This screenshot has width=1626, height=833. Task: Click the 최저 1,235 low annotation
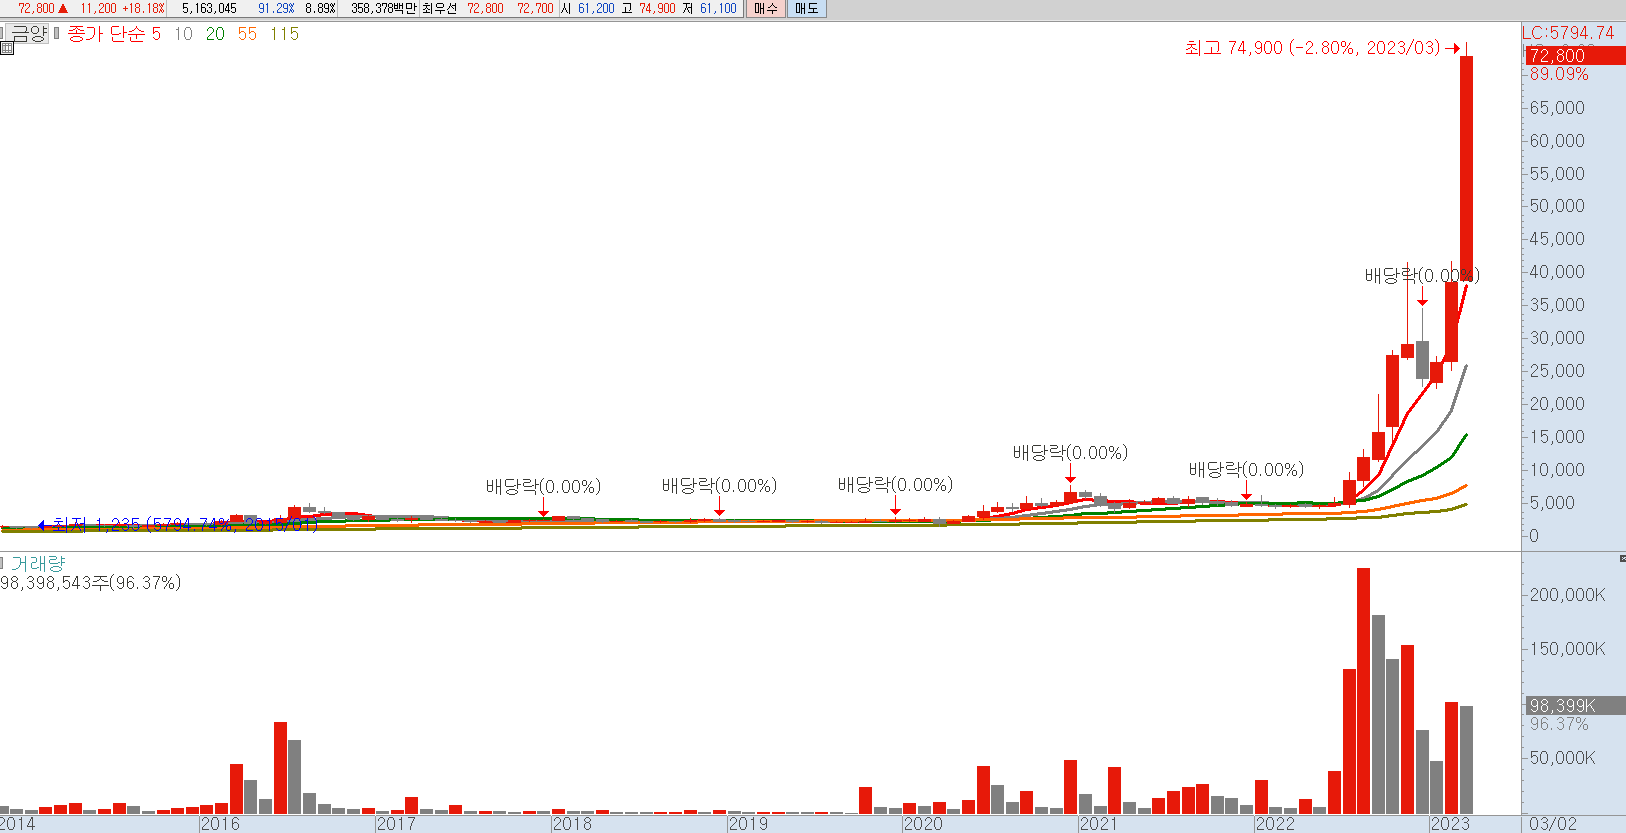tap(185, 525)
